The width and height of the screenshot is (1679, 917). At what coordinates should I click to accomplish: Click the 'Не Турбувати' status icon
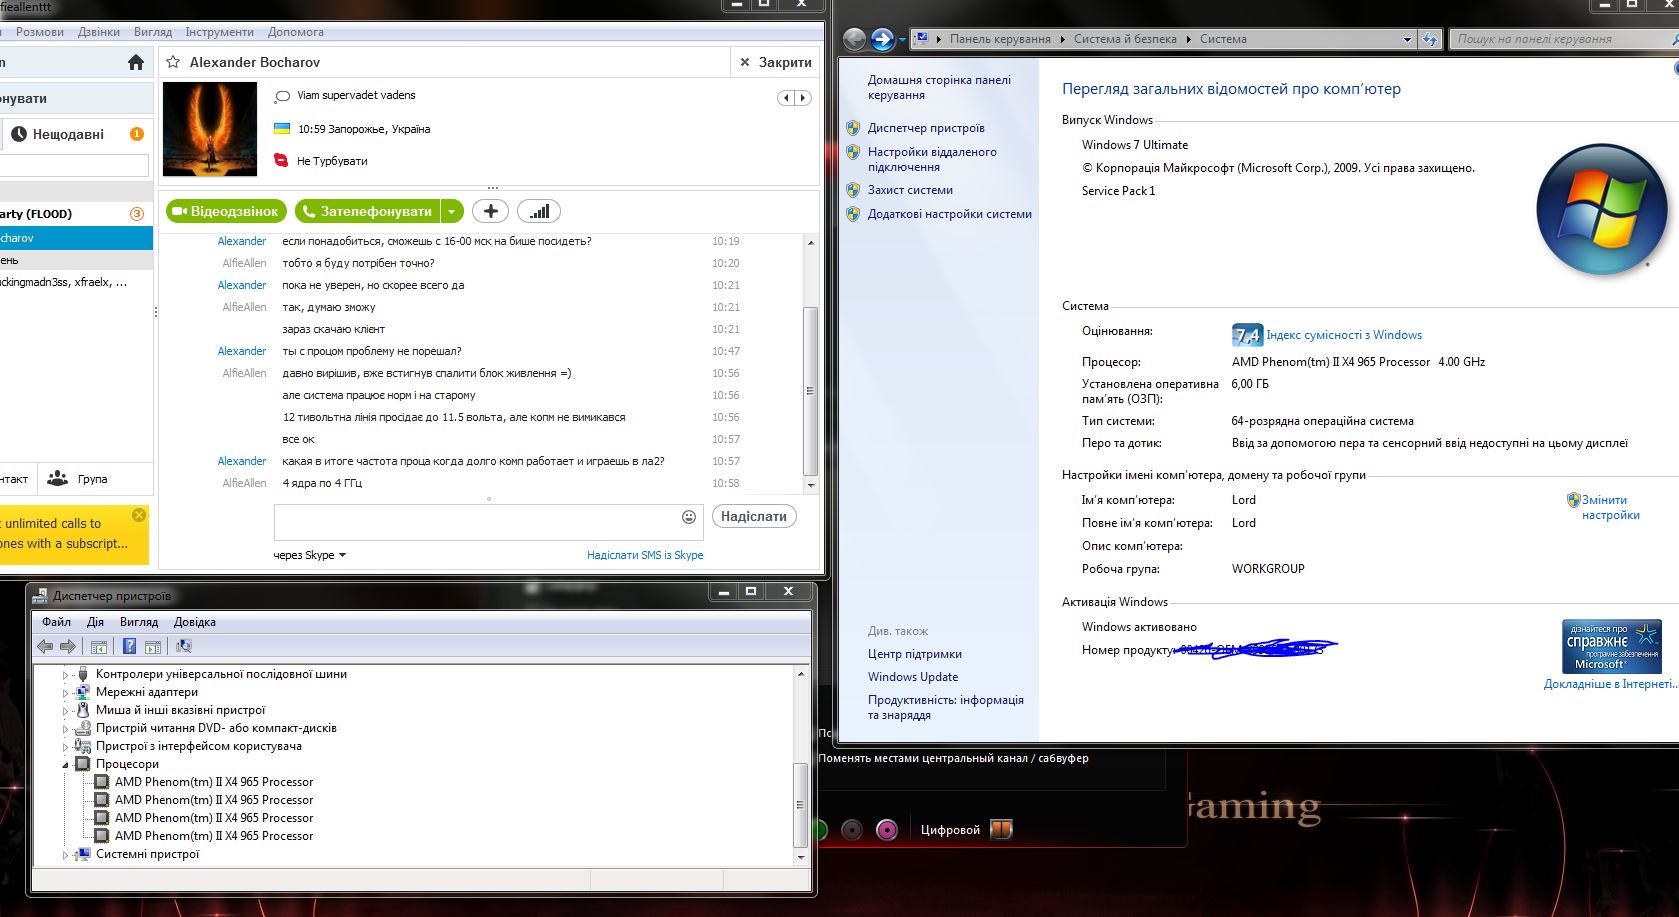click(281, 161)
